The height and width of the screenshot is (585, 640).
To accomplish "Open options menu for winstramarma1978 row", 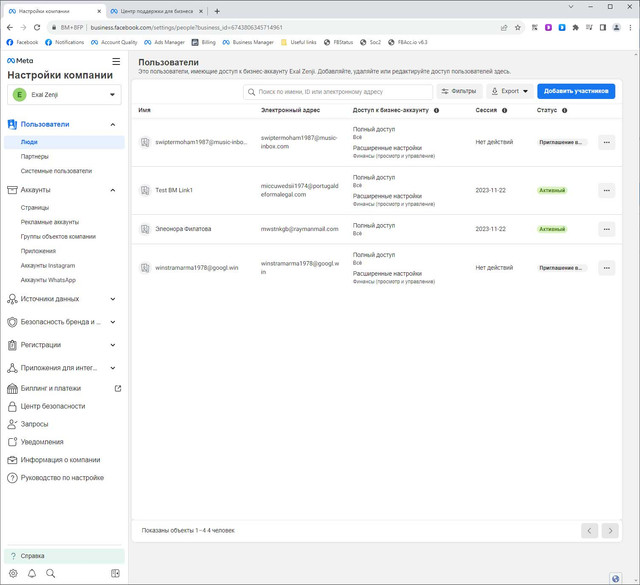I will (x=607, y=268).
